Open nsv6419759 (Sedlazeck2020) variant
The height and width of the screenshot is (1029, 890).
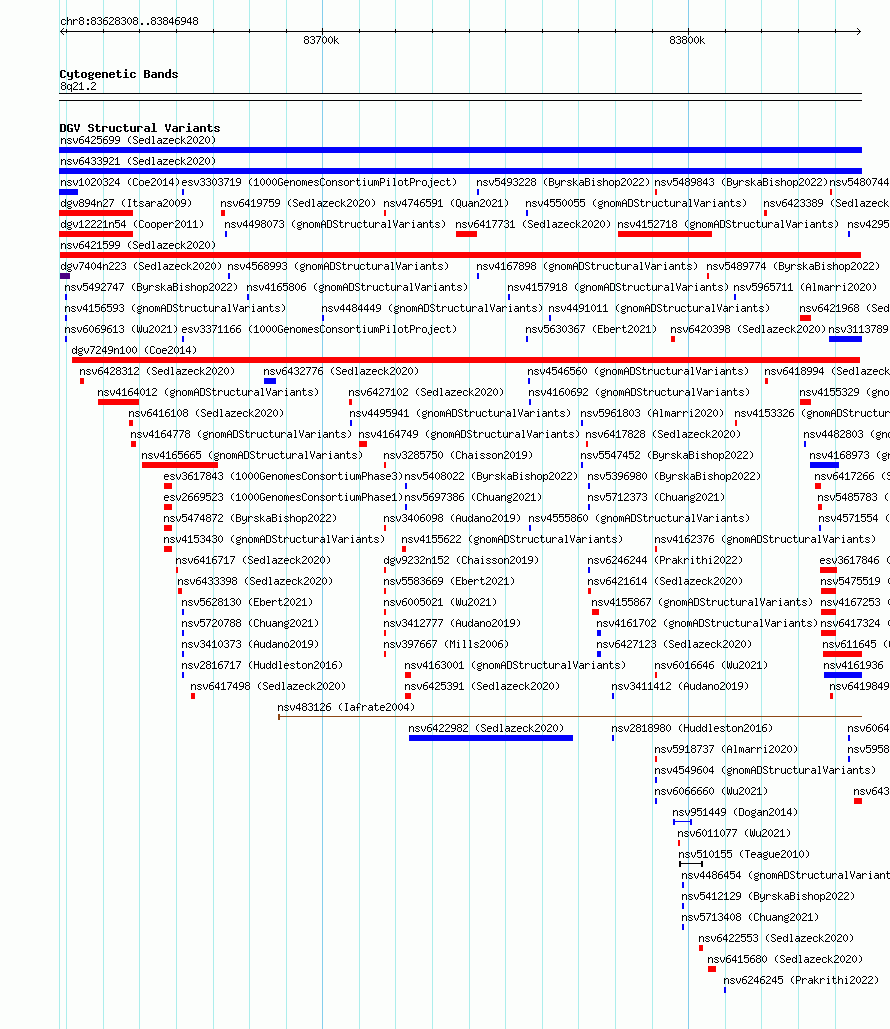coord(298,203)
